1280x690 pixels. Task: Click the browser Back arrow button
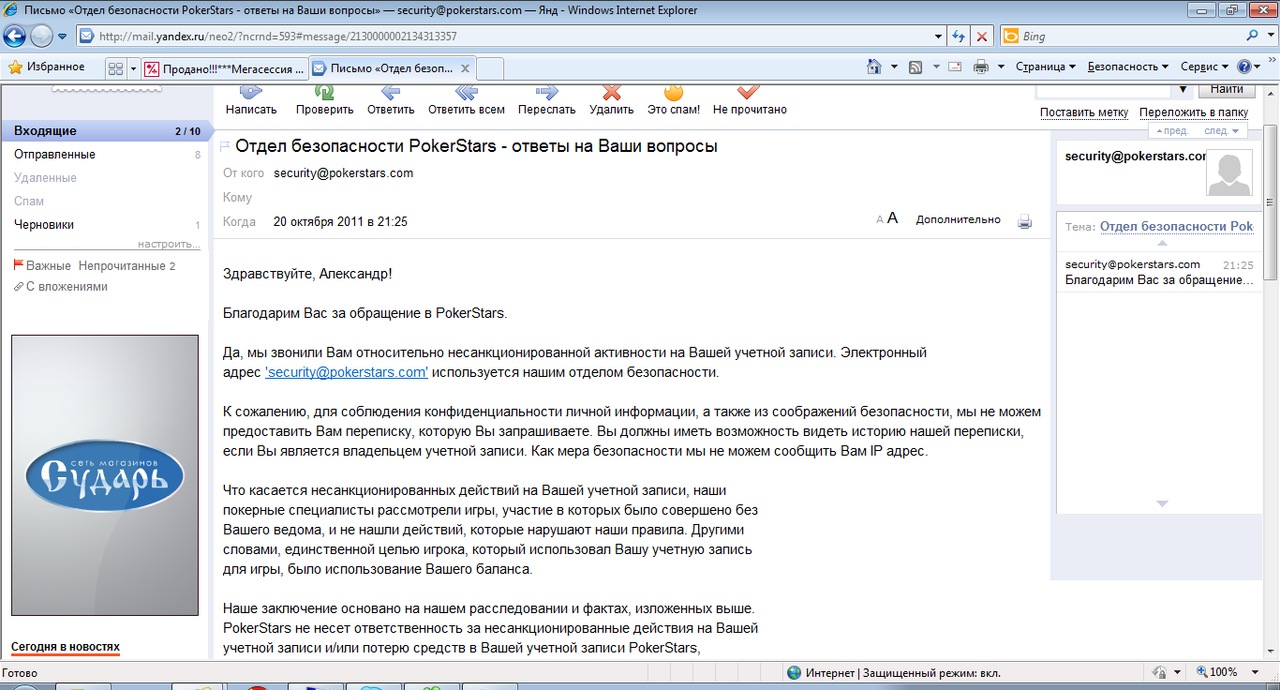click(14, 36)
